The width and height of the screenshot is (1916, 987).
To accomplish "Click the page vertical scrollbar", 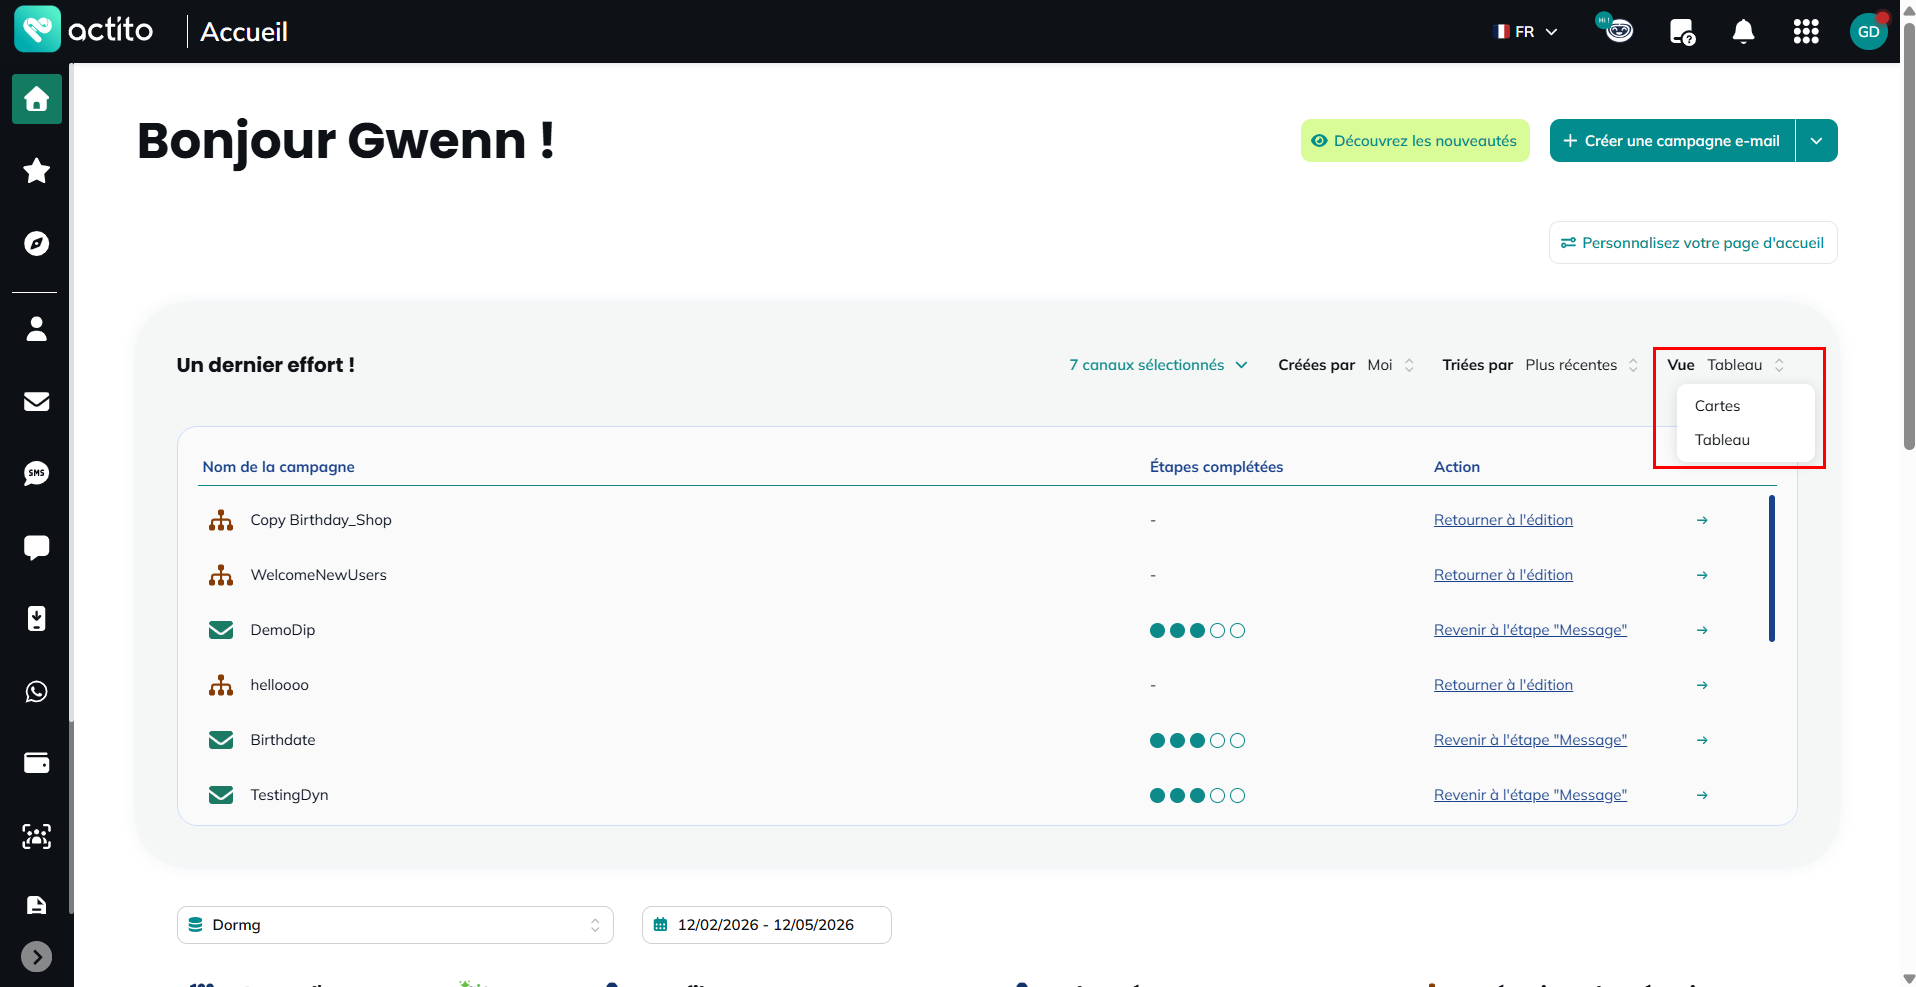I will (1909, 235).
